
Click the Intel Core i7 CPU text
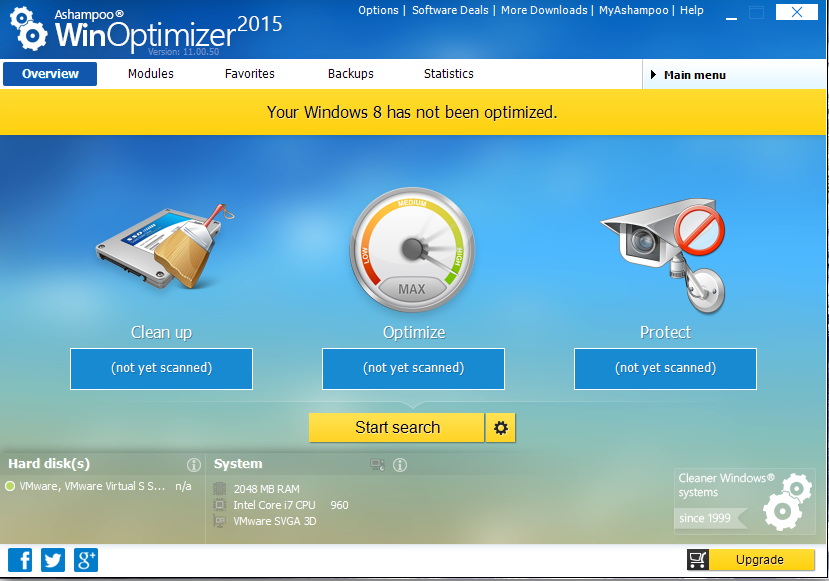pos(291,505)
